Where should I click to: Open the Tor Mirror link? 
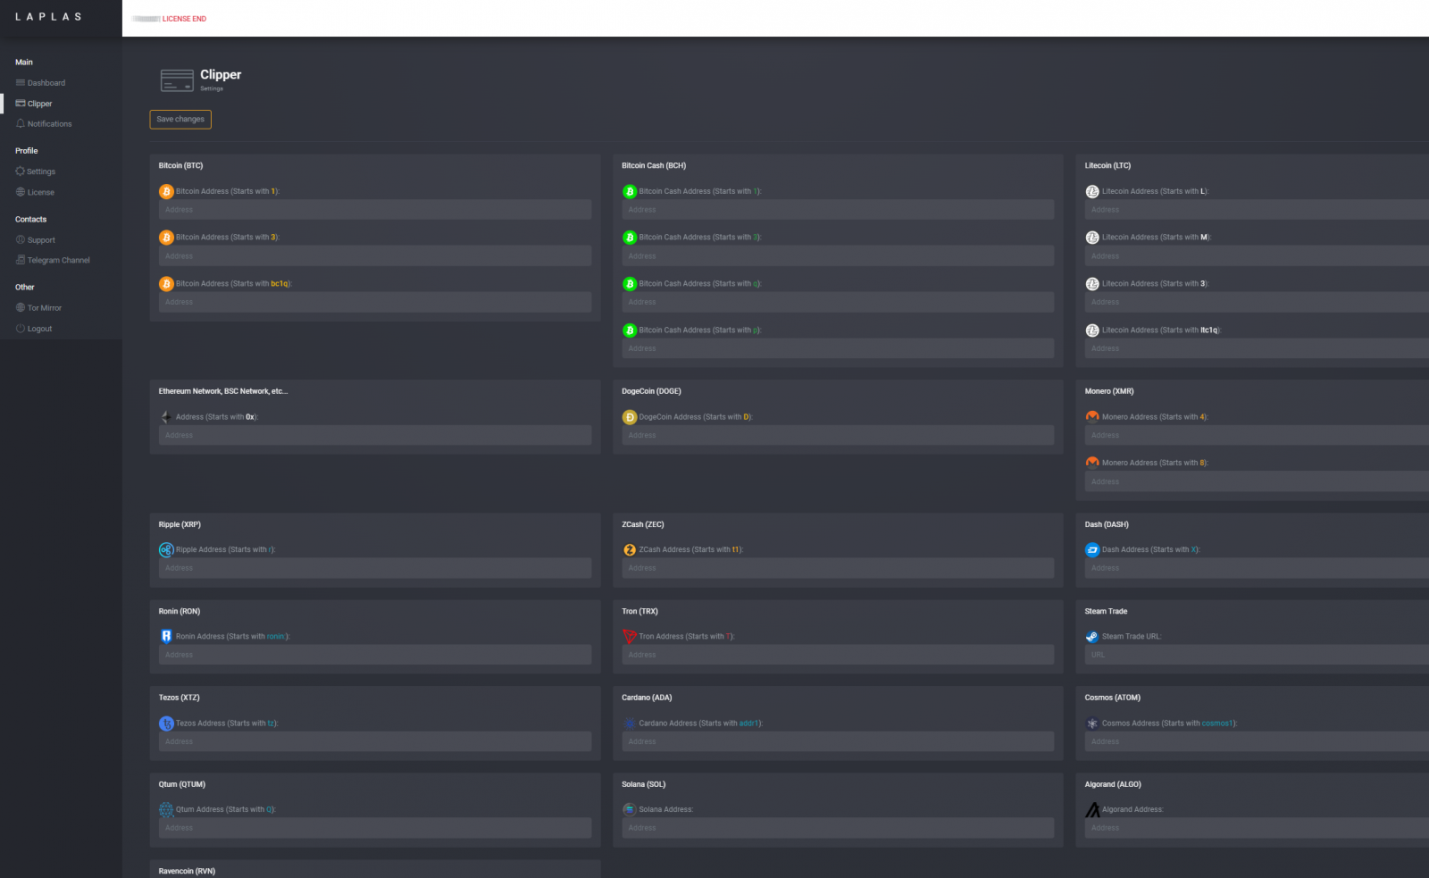pos(39,308)
